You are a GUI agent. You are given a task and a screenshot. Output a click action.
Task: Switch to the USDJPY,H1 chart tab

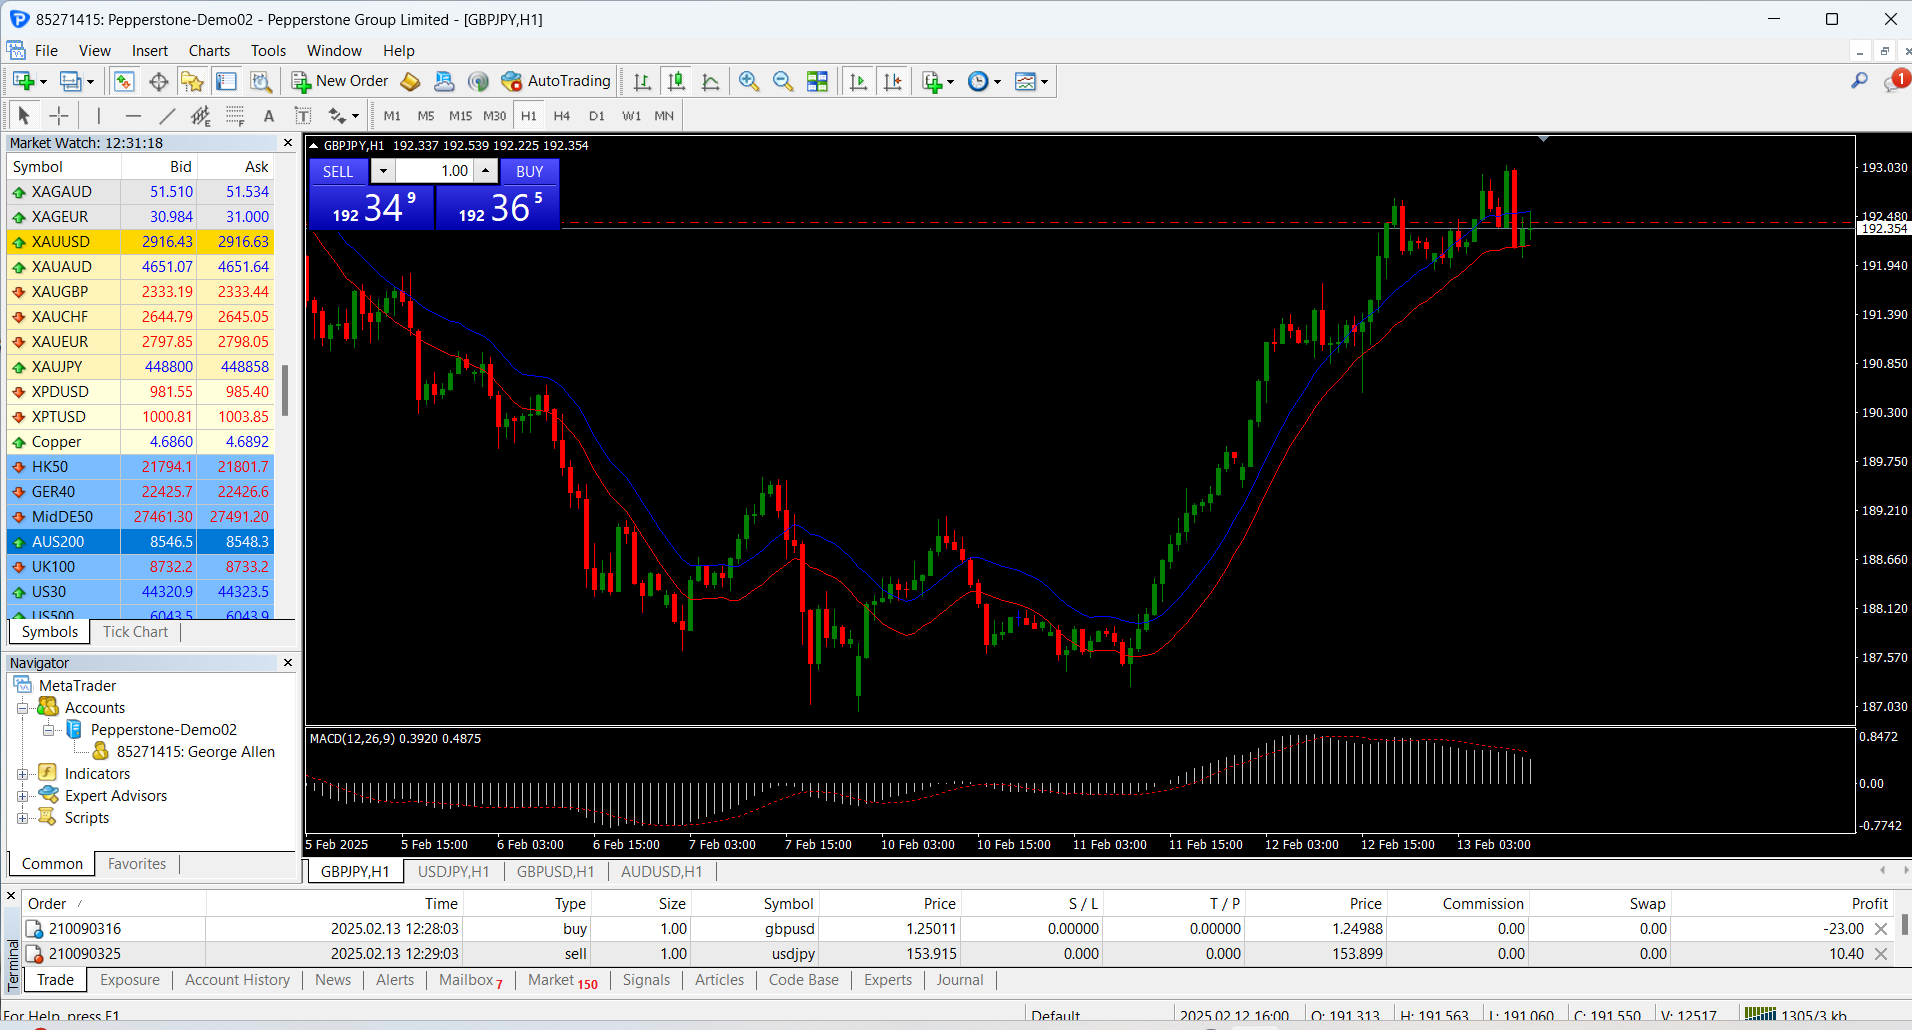453,872
